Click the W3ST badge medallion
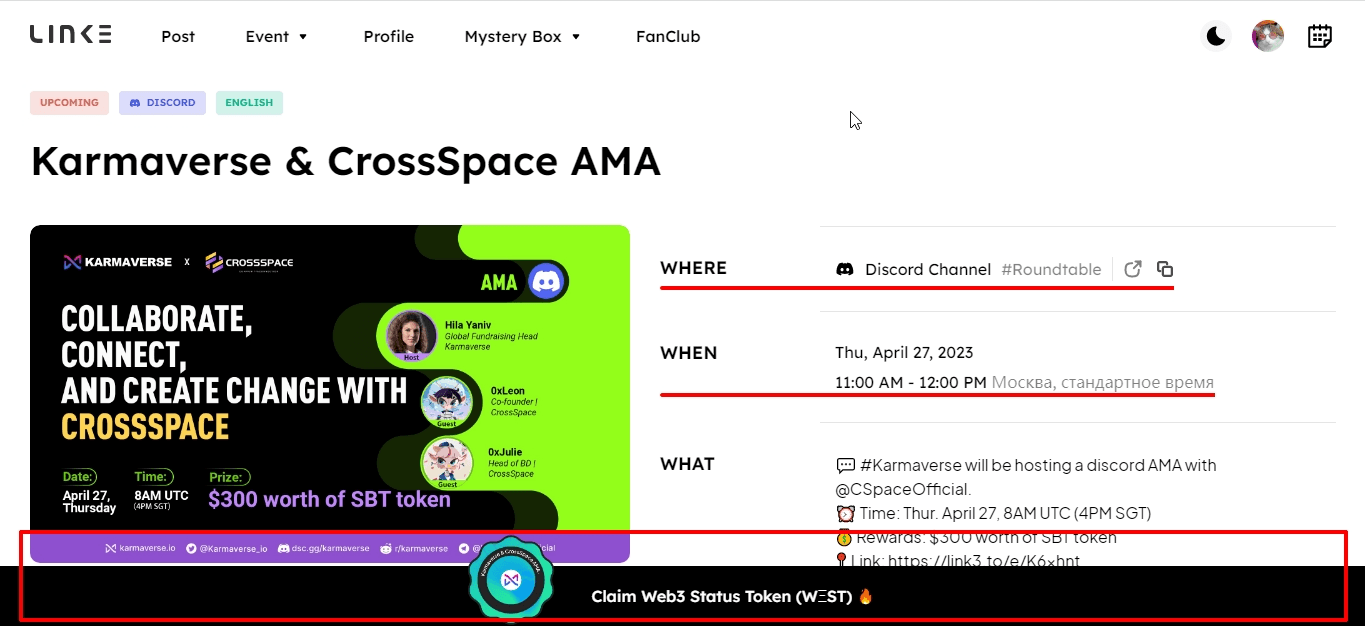This screenshot has width=1365, height=626. pos(511,579)
